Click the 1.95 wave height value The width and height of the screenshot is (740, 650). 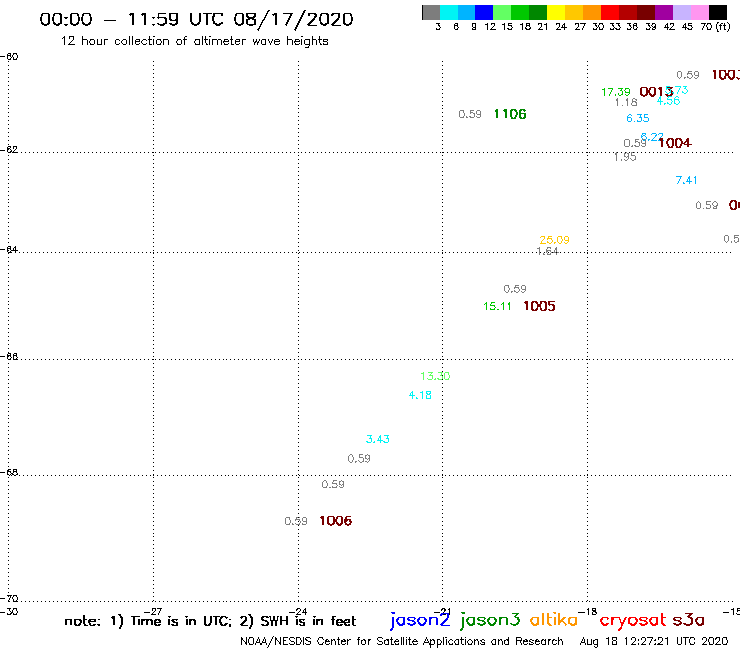(x=625, y=157)
